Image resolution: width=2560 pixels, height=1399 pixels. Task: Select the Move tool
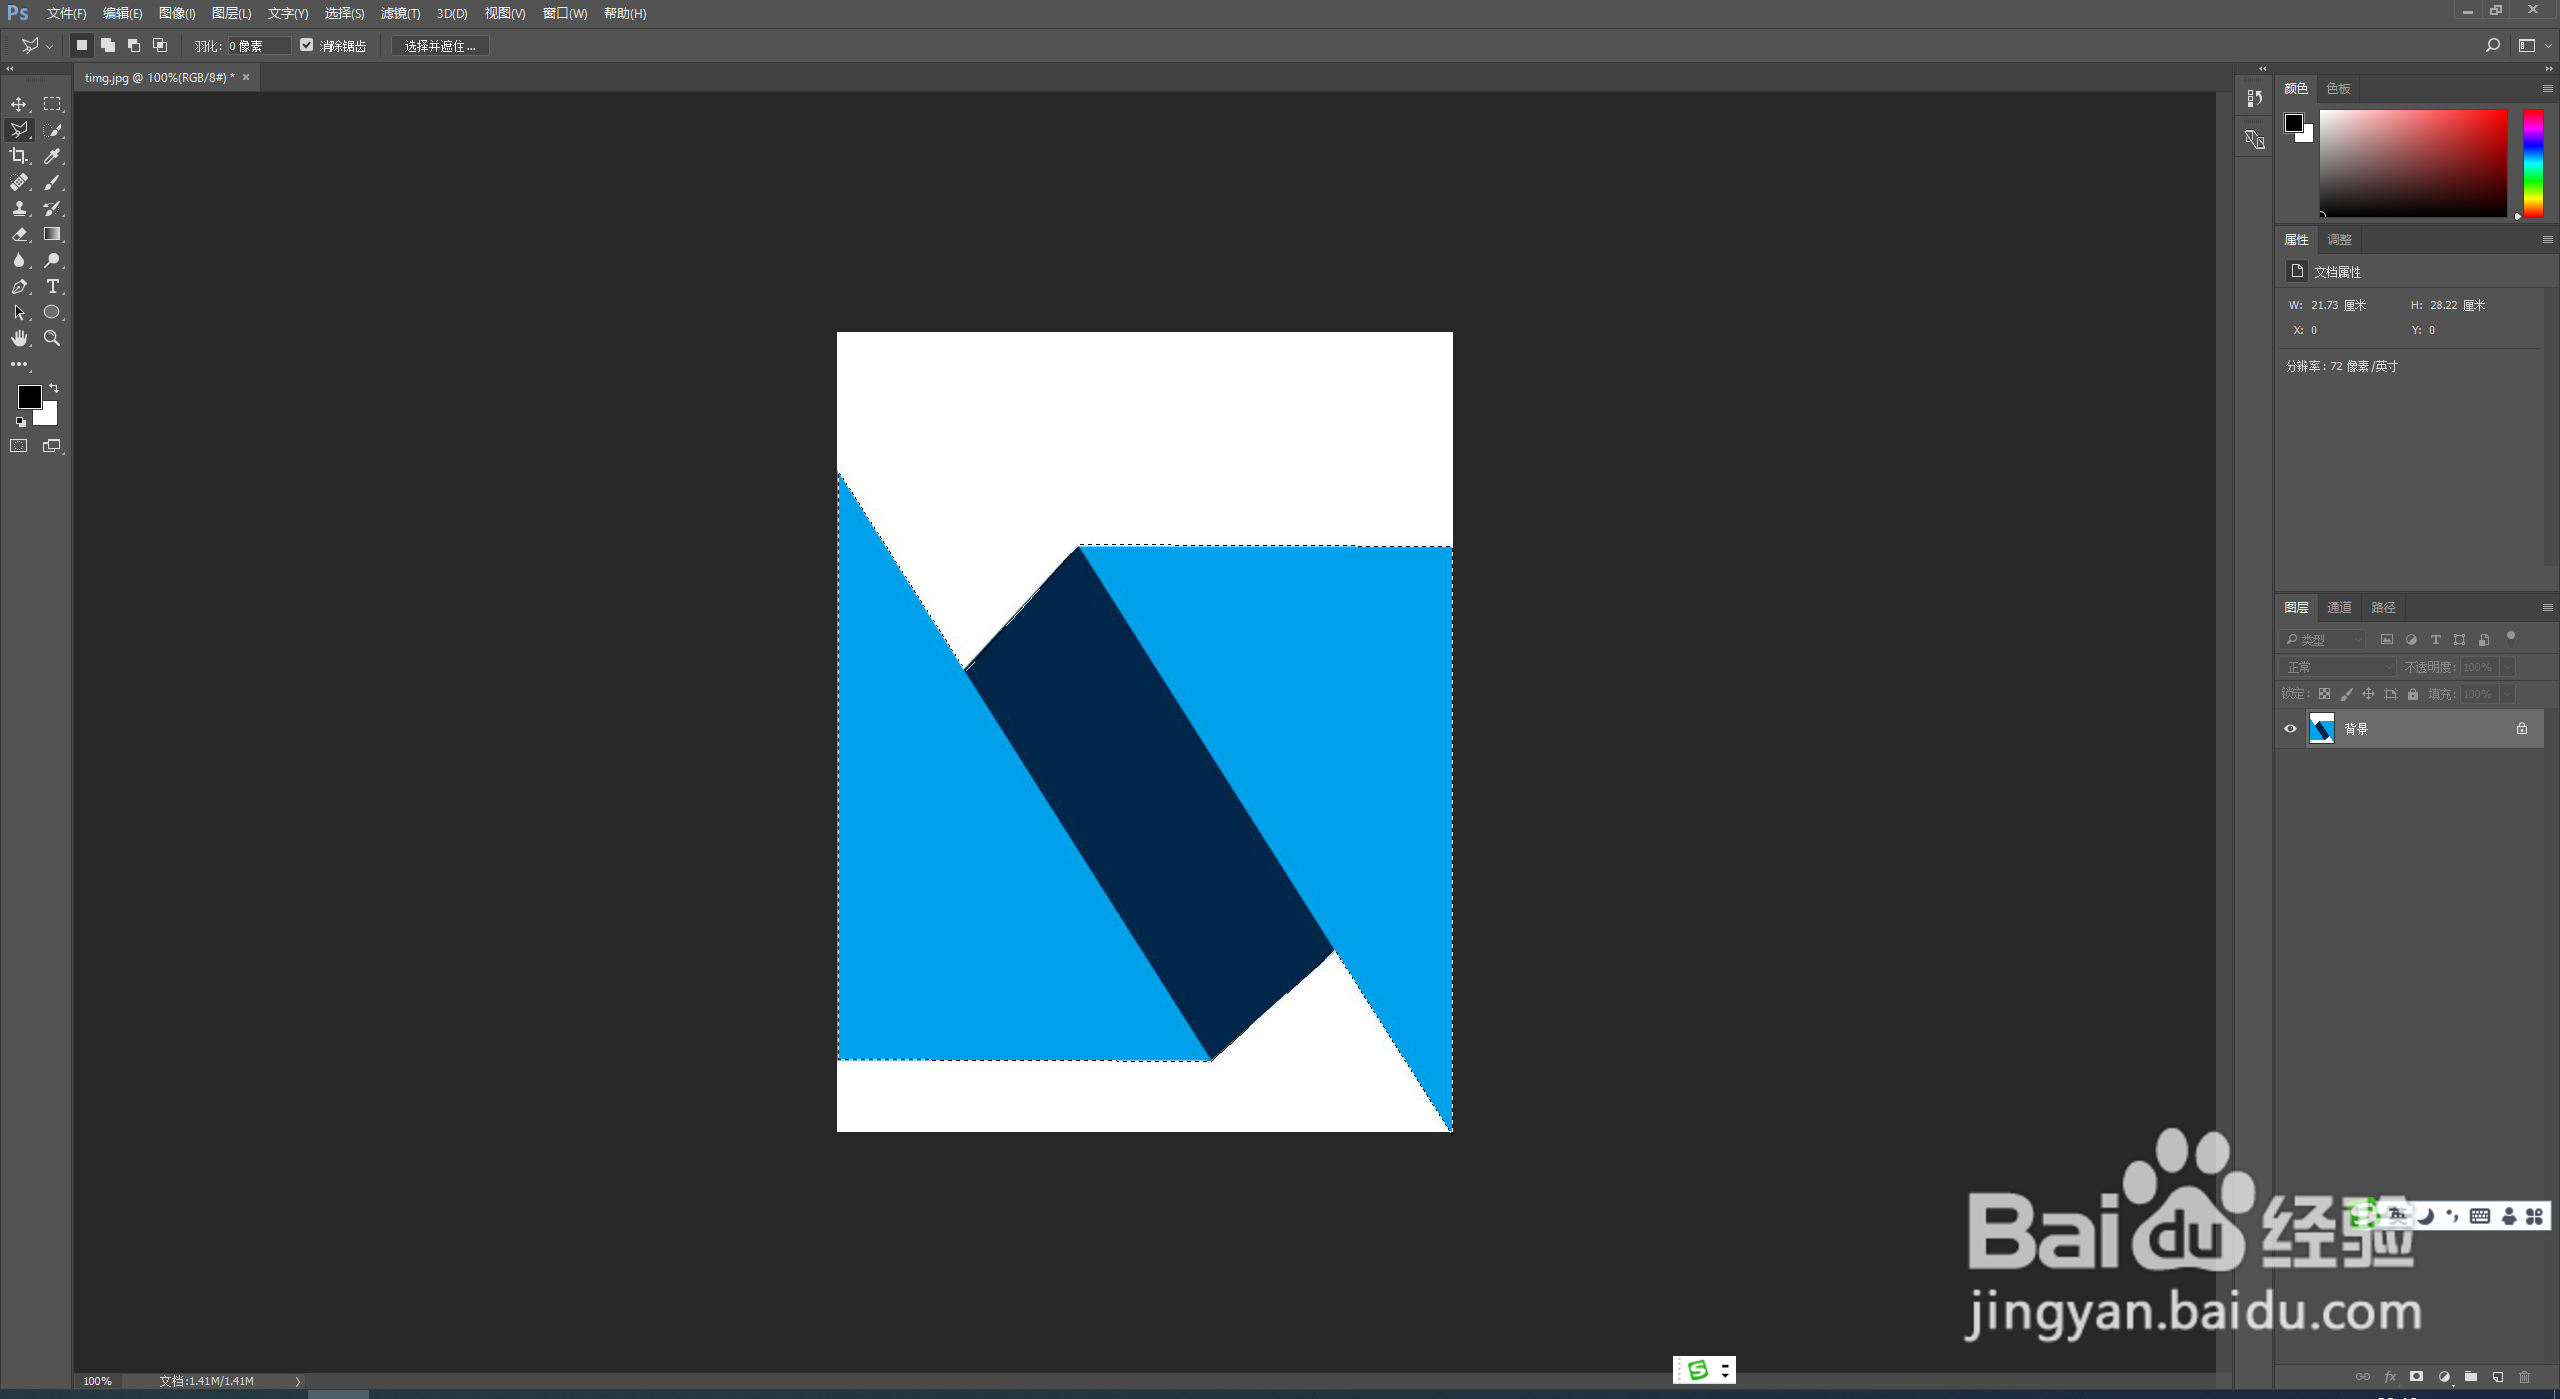pyautogui.click(x=19, y=104)
